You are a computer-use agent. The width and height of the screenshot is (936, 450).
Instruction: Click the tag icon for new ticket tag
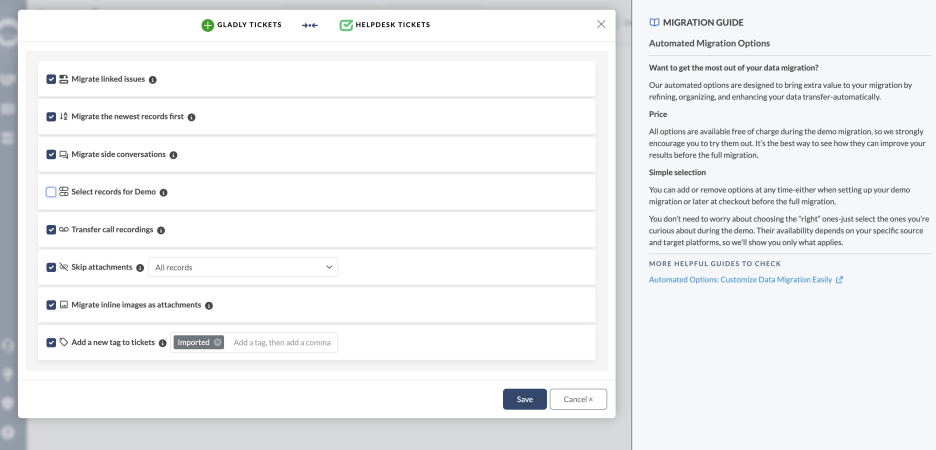pos(64,343)
